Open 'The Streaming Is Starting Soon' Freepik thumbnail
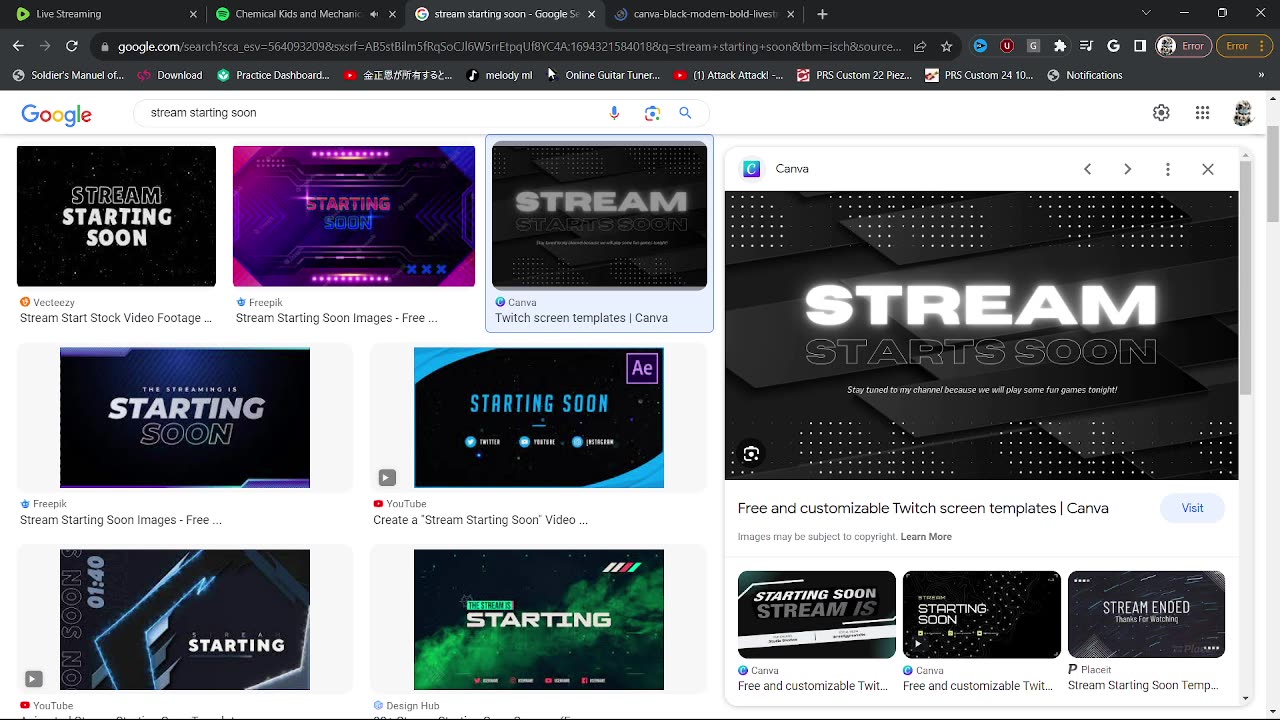The image size is (1280, 720). click(185, 418)
